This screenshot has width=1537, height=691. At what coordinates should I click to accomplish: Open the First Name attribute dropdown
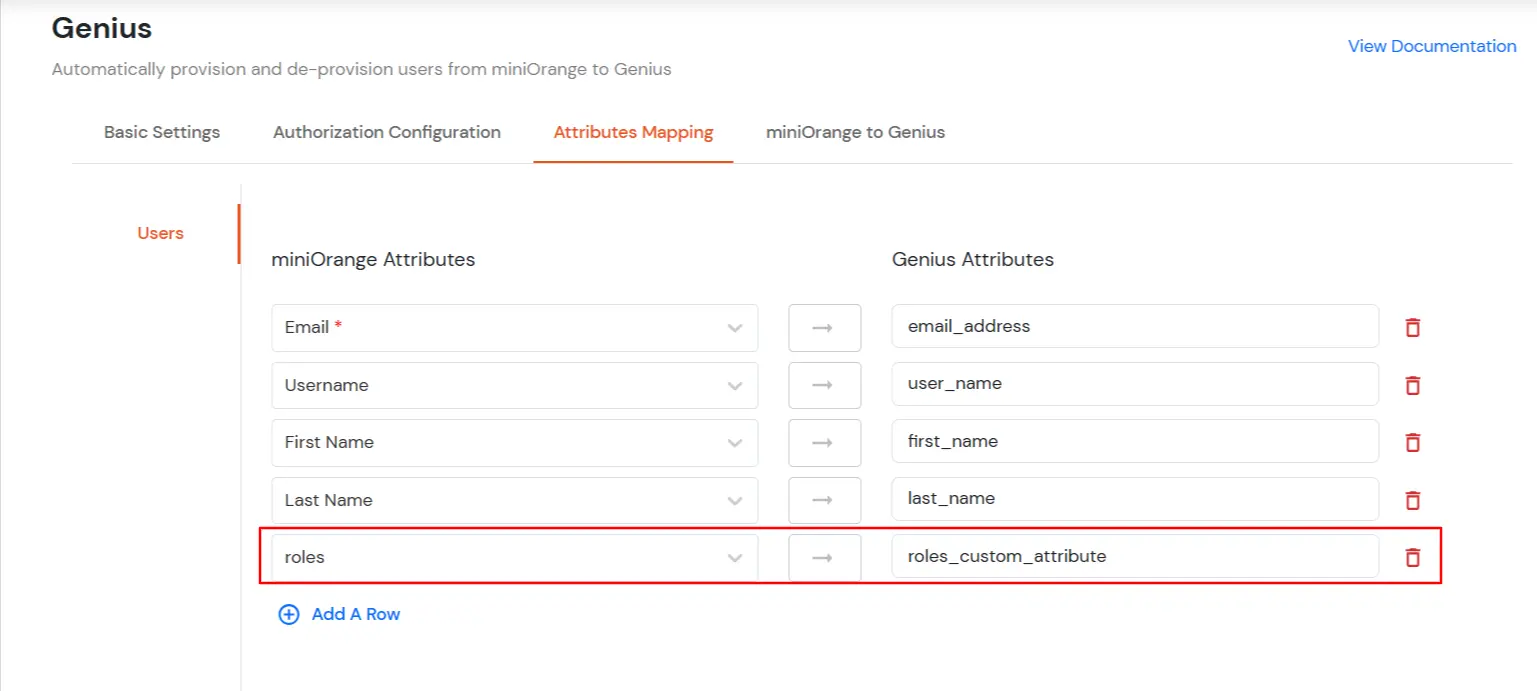click(x=514, y=442)
